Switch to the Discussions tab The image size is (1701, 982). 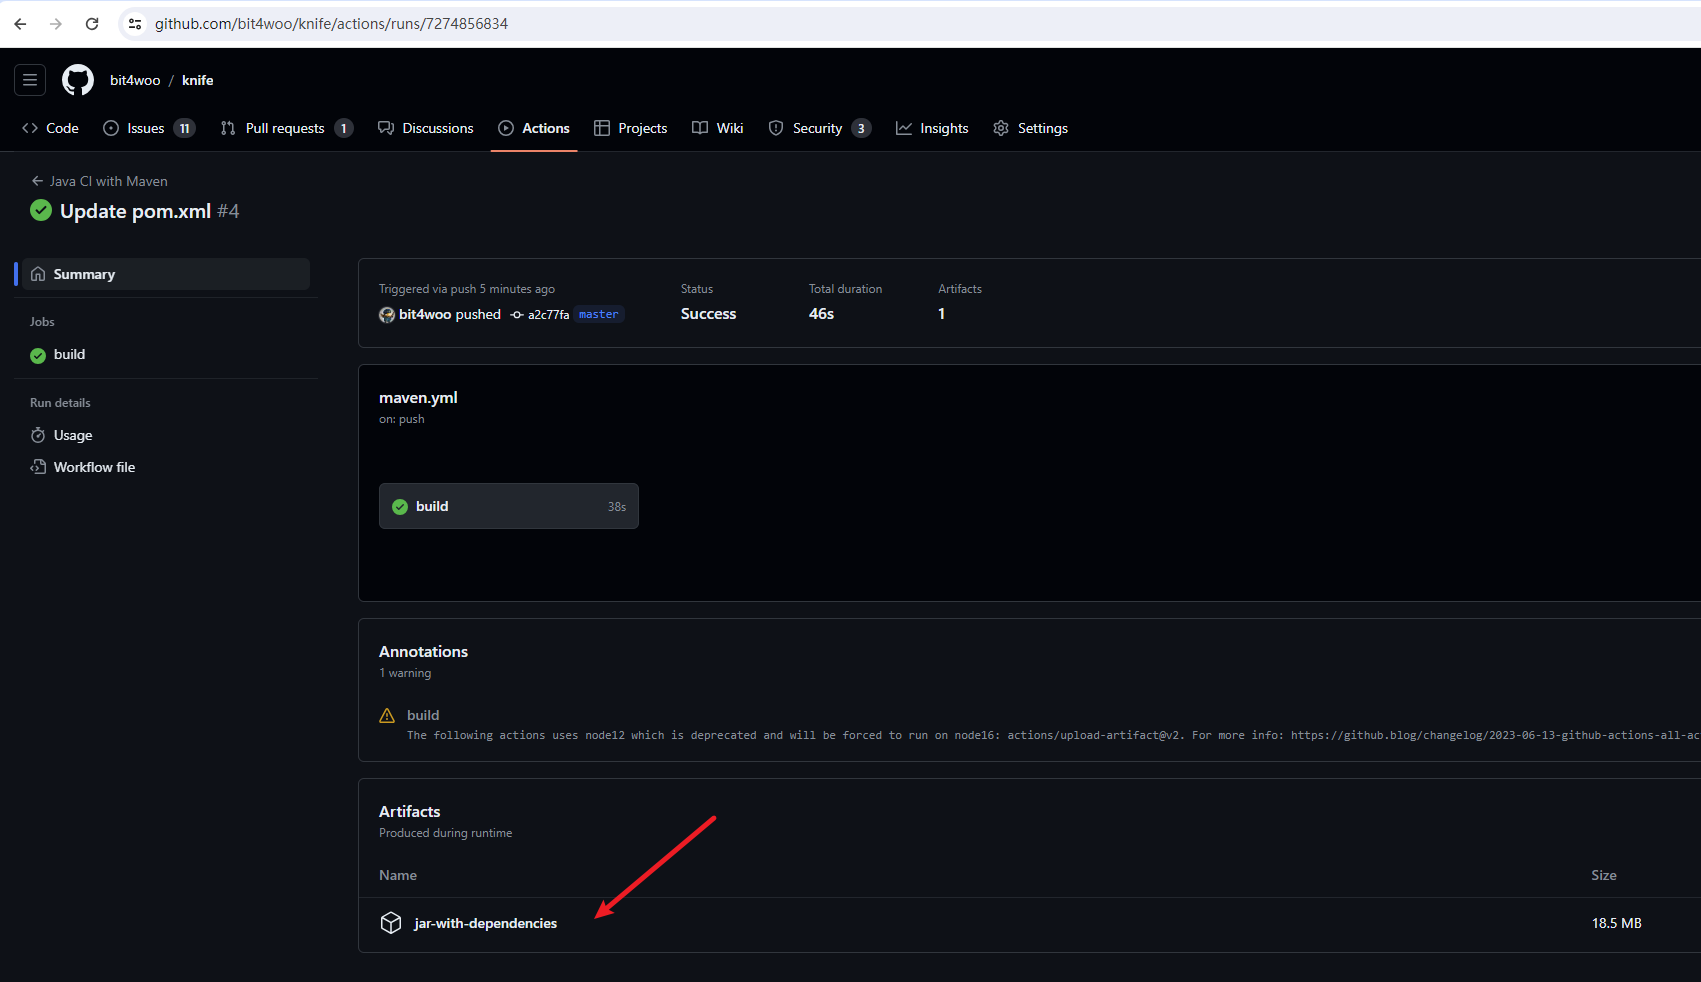(x=426, y=128)
